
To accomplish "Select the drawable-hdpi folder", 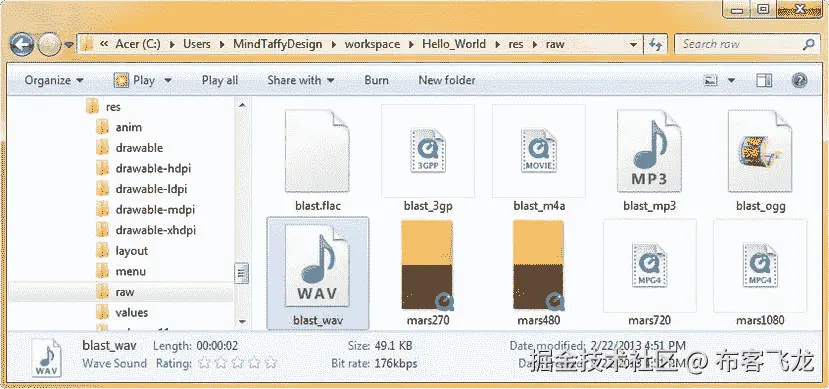I will coord(144,169).
